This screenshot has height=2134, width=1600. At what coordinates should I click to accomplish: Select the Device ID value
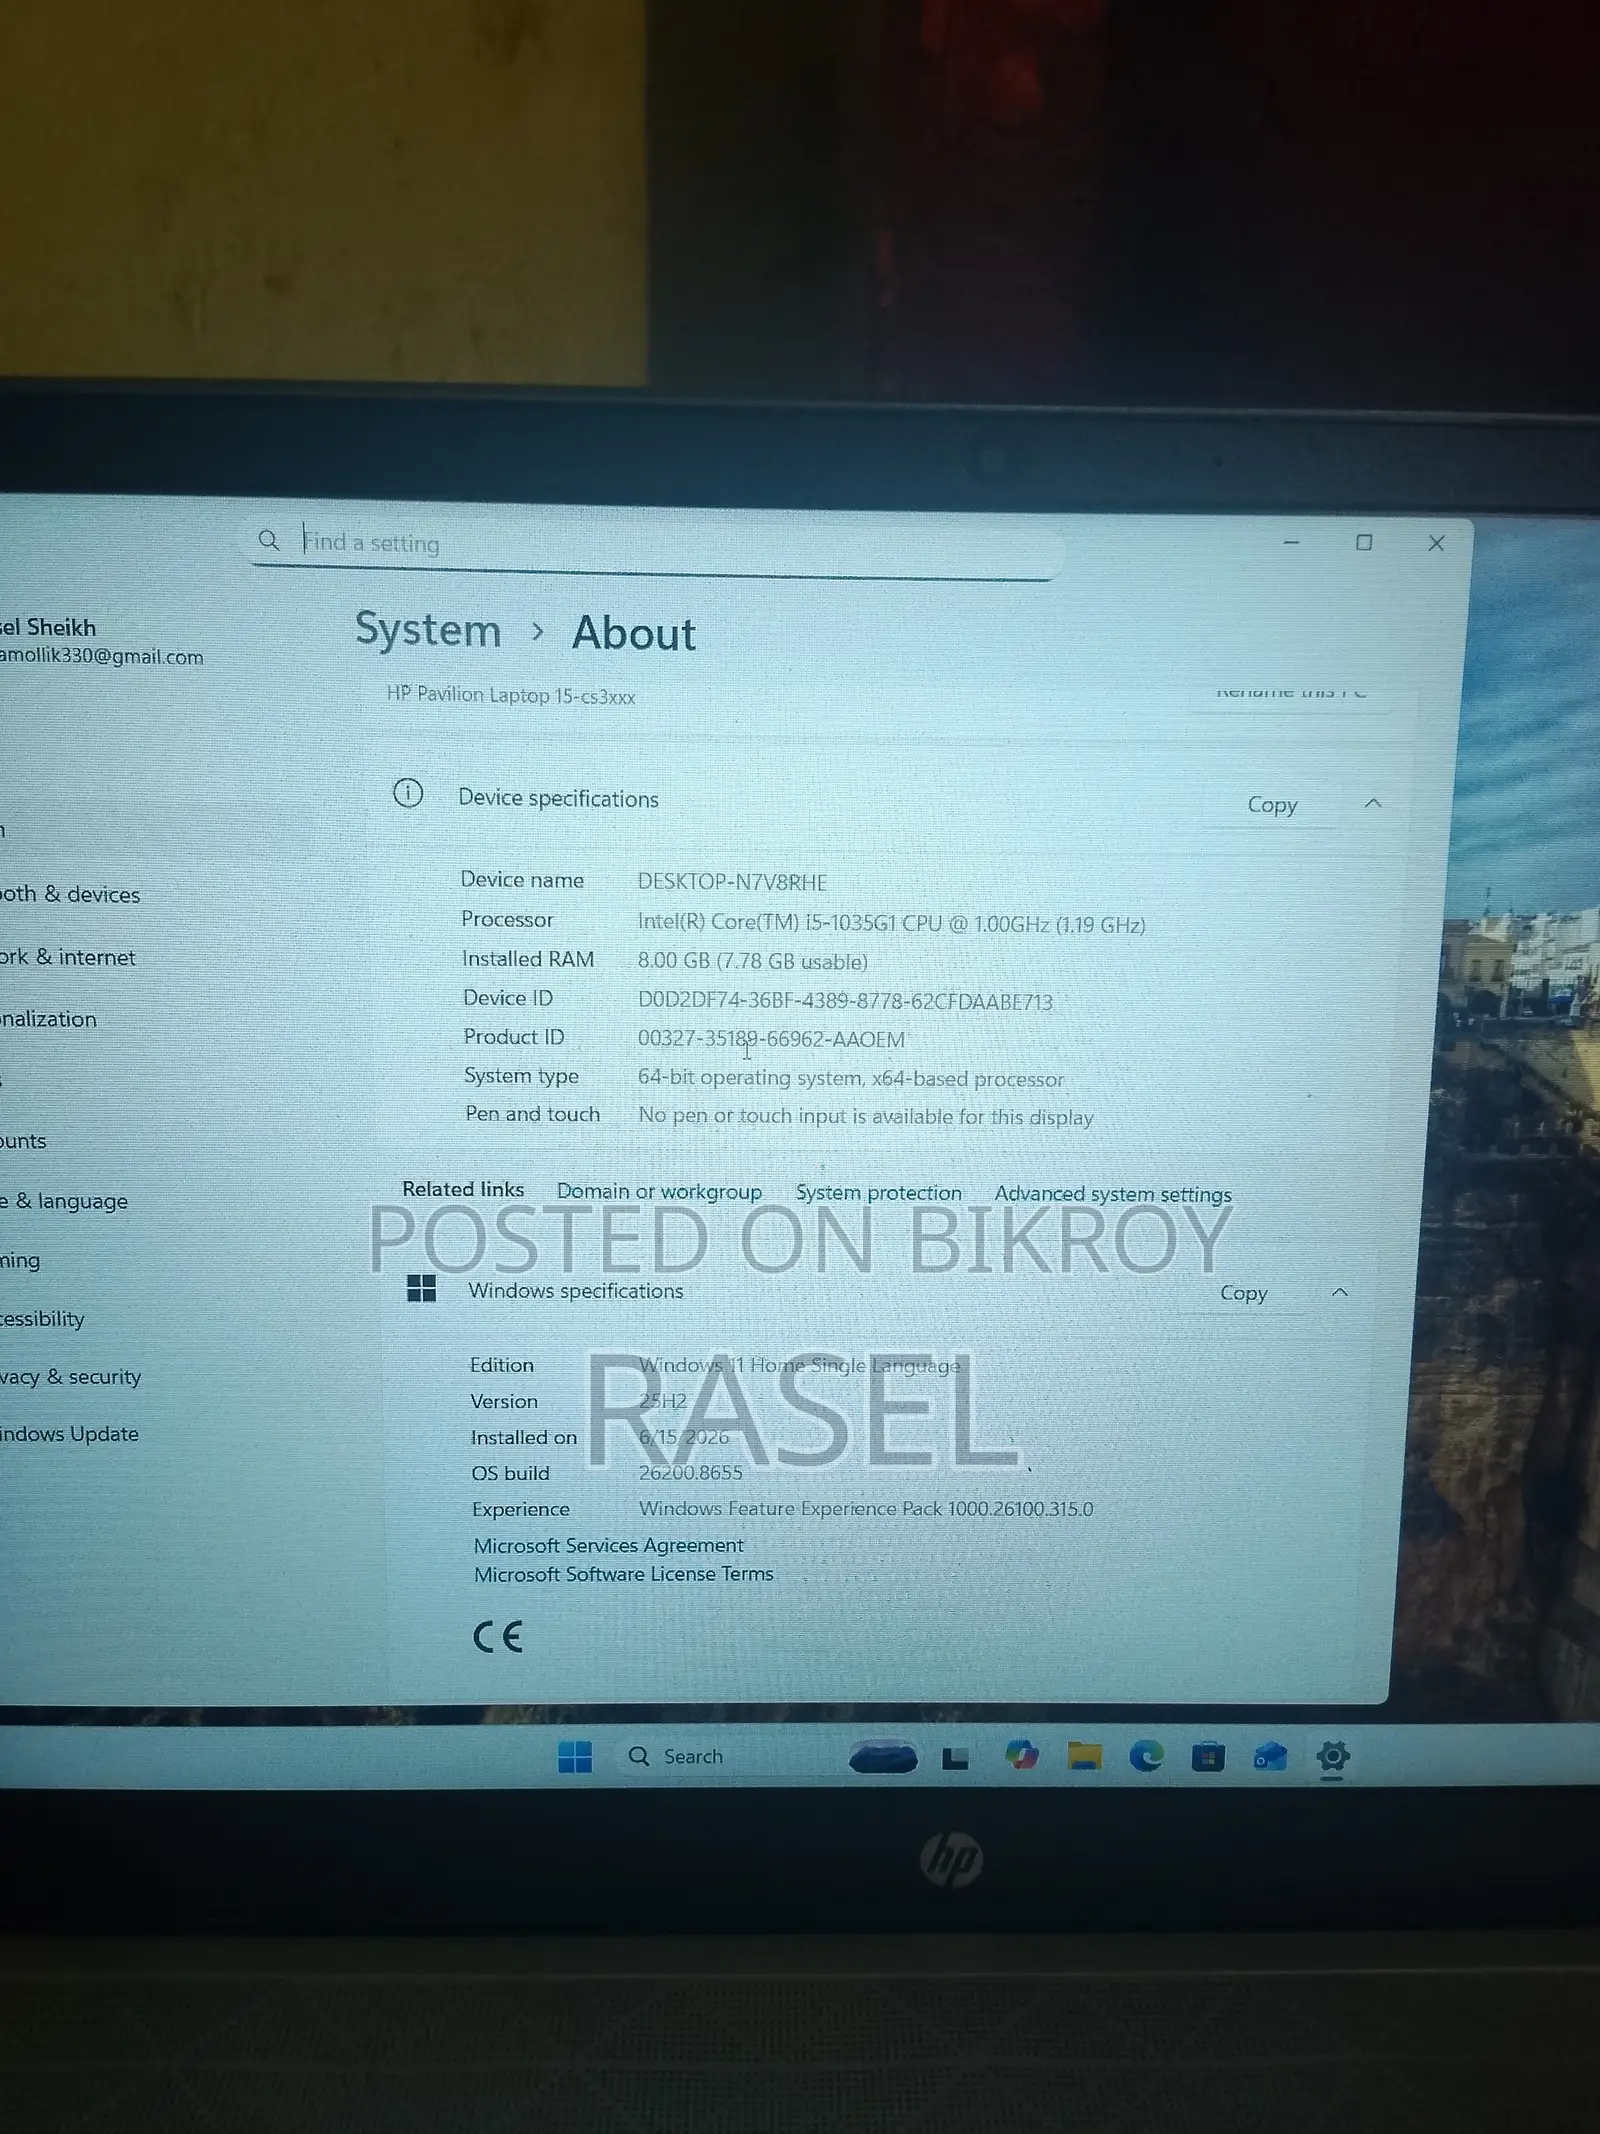click(x=845, y=1001)
